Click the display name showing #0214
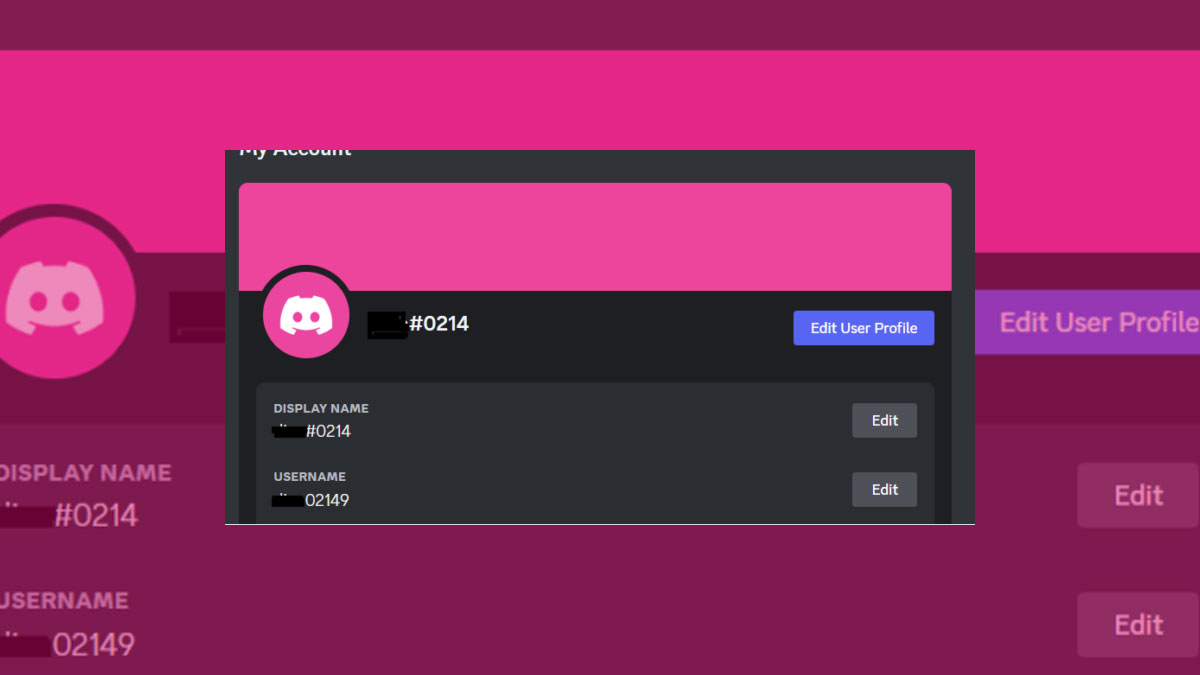Viewport: 1200px width, 675px height. 311,431
